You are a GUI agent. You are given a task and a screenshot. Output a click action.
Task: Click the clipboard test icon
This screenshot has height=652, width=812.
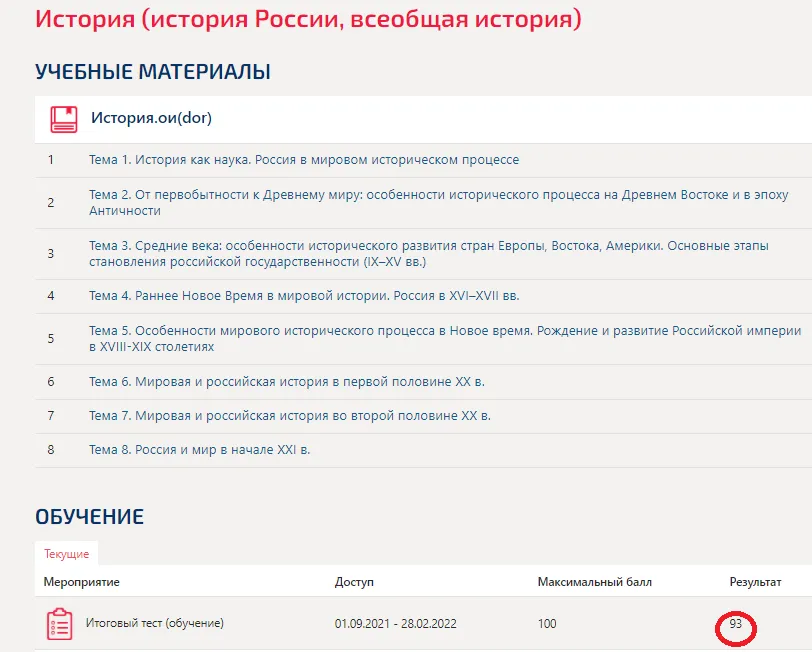click(60, 624)
